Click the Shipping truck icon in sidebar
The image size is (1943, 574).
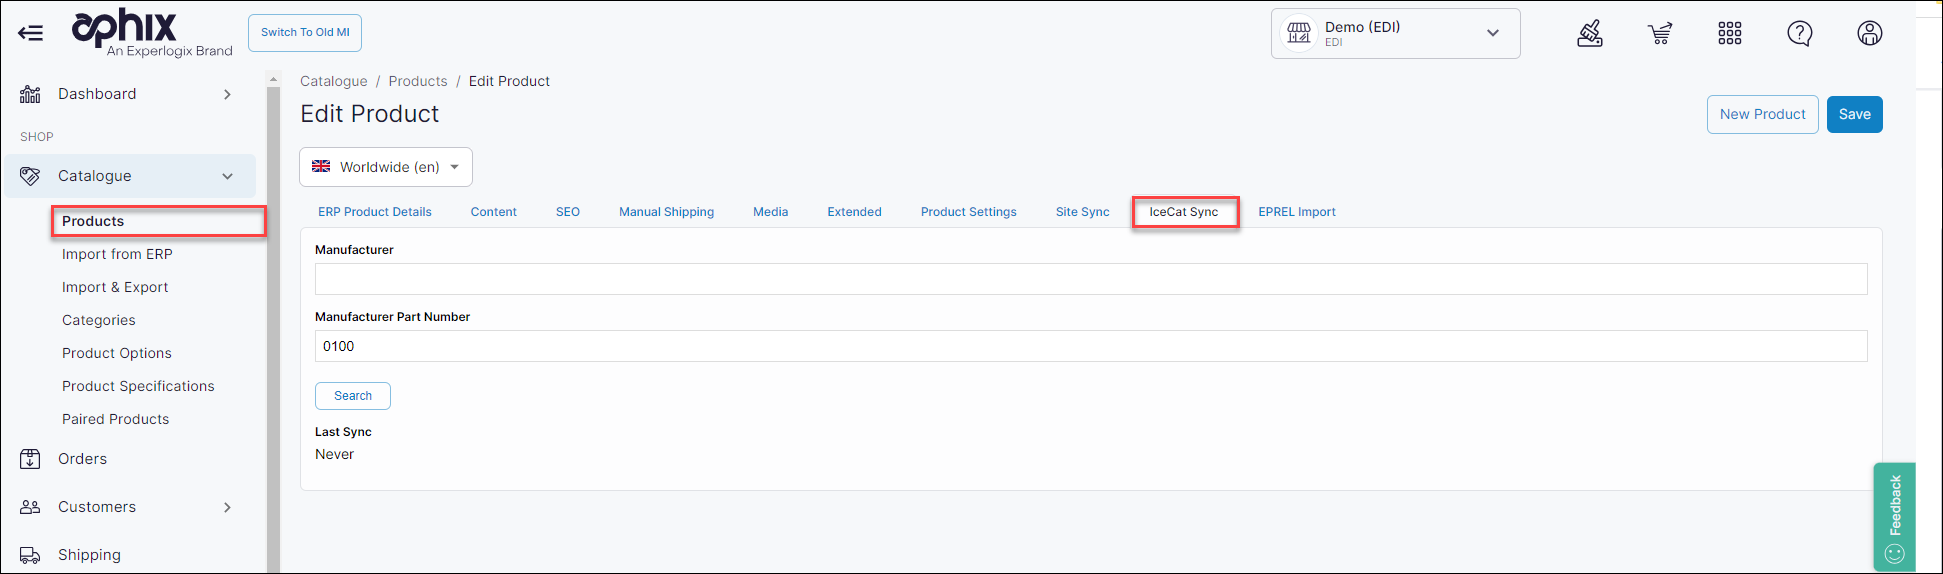[31, 555]
